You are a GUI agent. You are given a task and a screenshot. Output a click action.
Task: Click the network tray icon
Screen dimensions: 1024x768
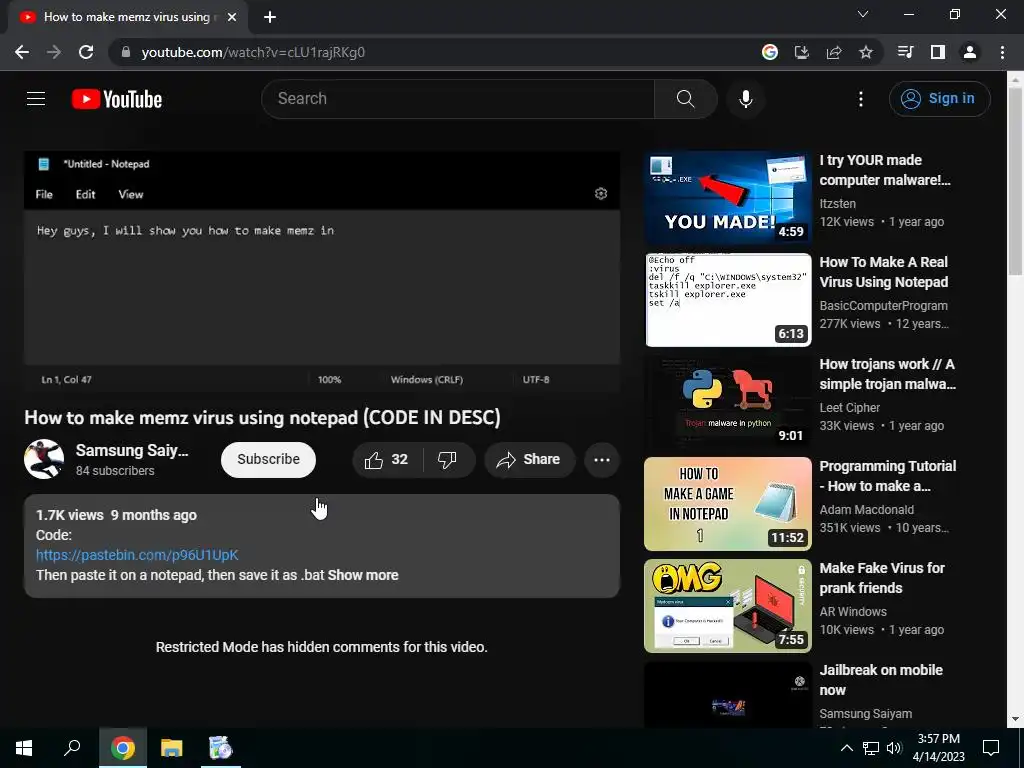pyautogui.click(x=871, y=748)
